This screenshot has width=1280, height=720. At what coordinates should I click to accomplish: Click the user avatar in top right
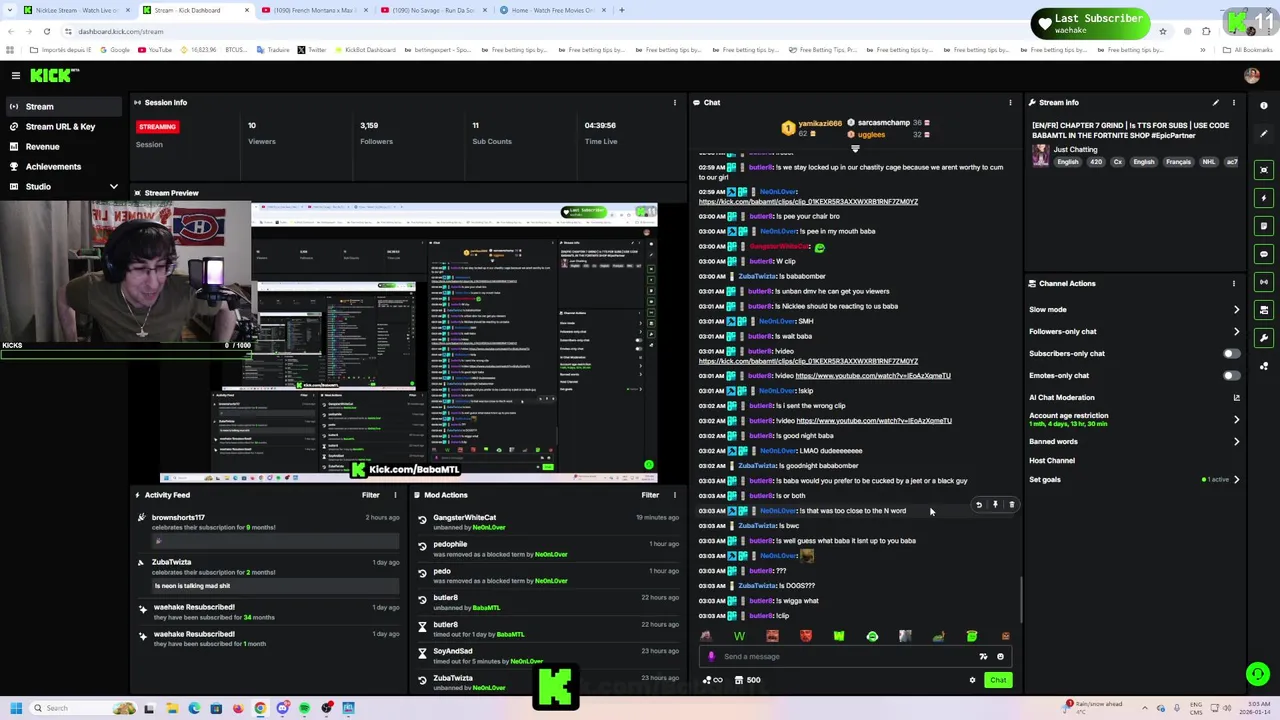click(1251, 75)
